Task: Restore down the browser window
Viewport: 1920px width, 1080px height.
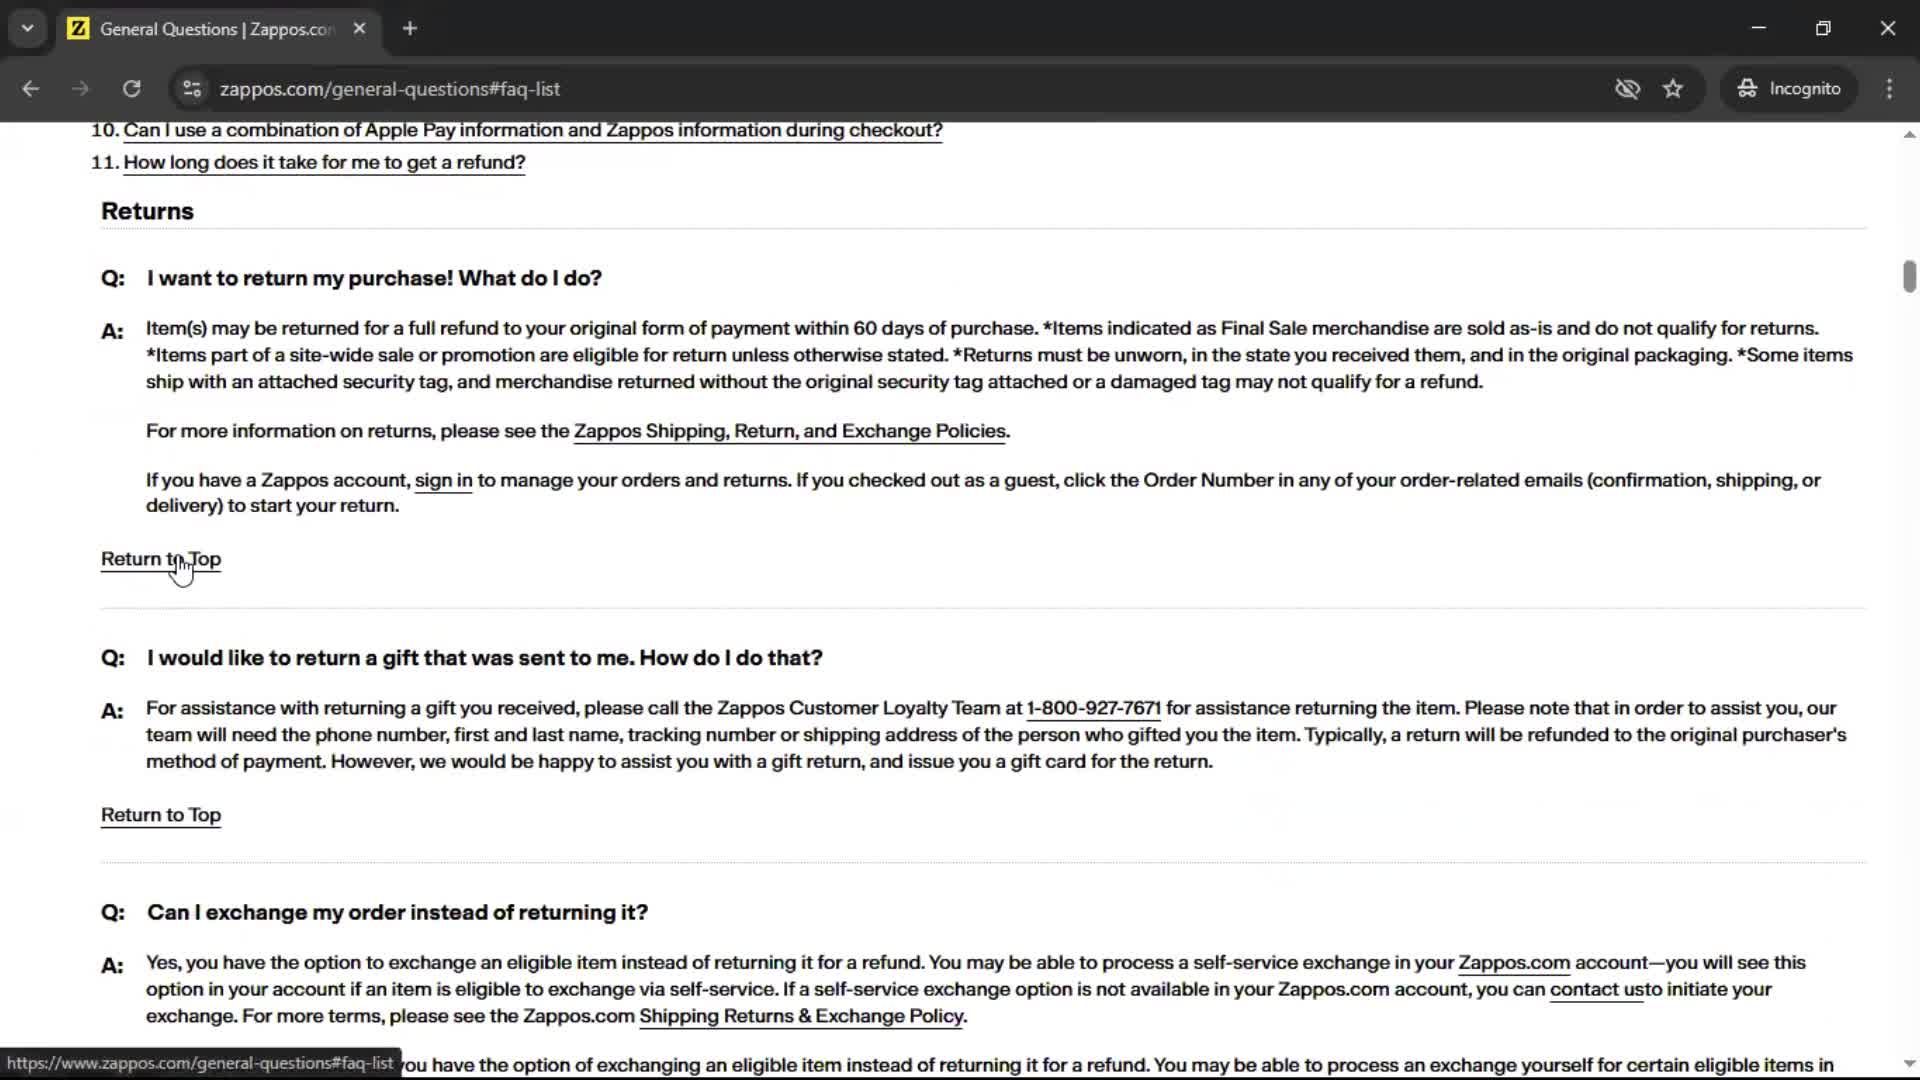Action: coord(1823,28)
